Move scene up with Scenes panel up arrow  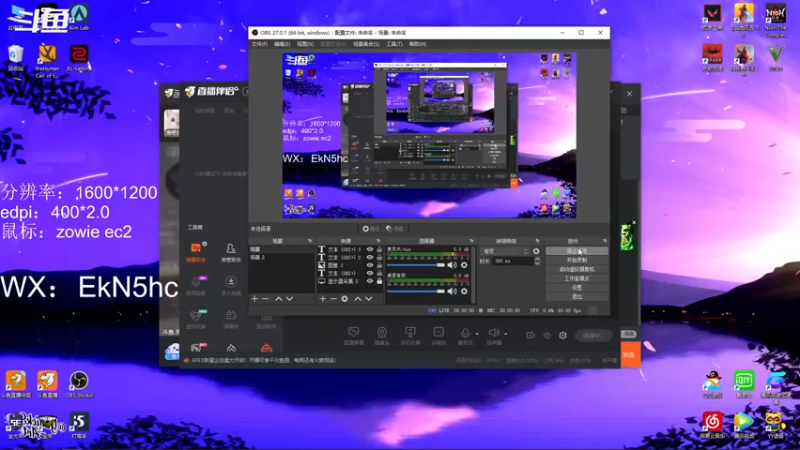click(x=279, y=299)
